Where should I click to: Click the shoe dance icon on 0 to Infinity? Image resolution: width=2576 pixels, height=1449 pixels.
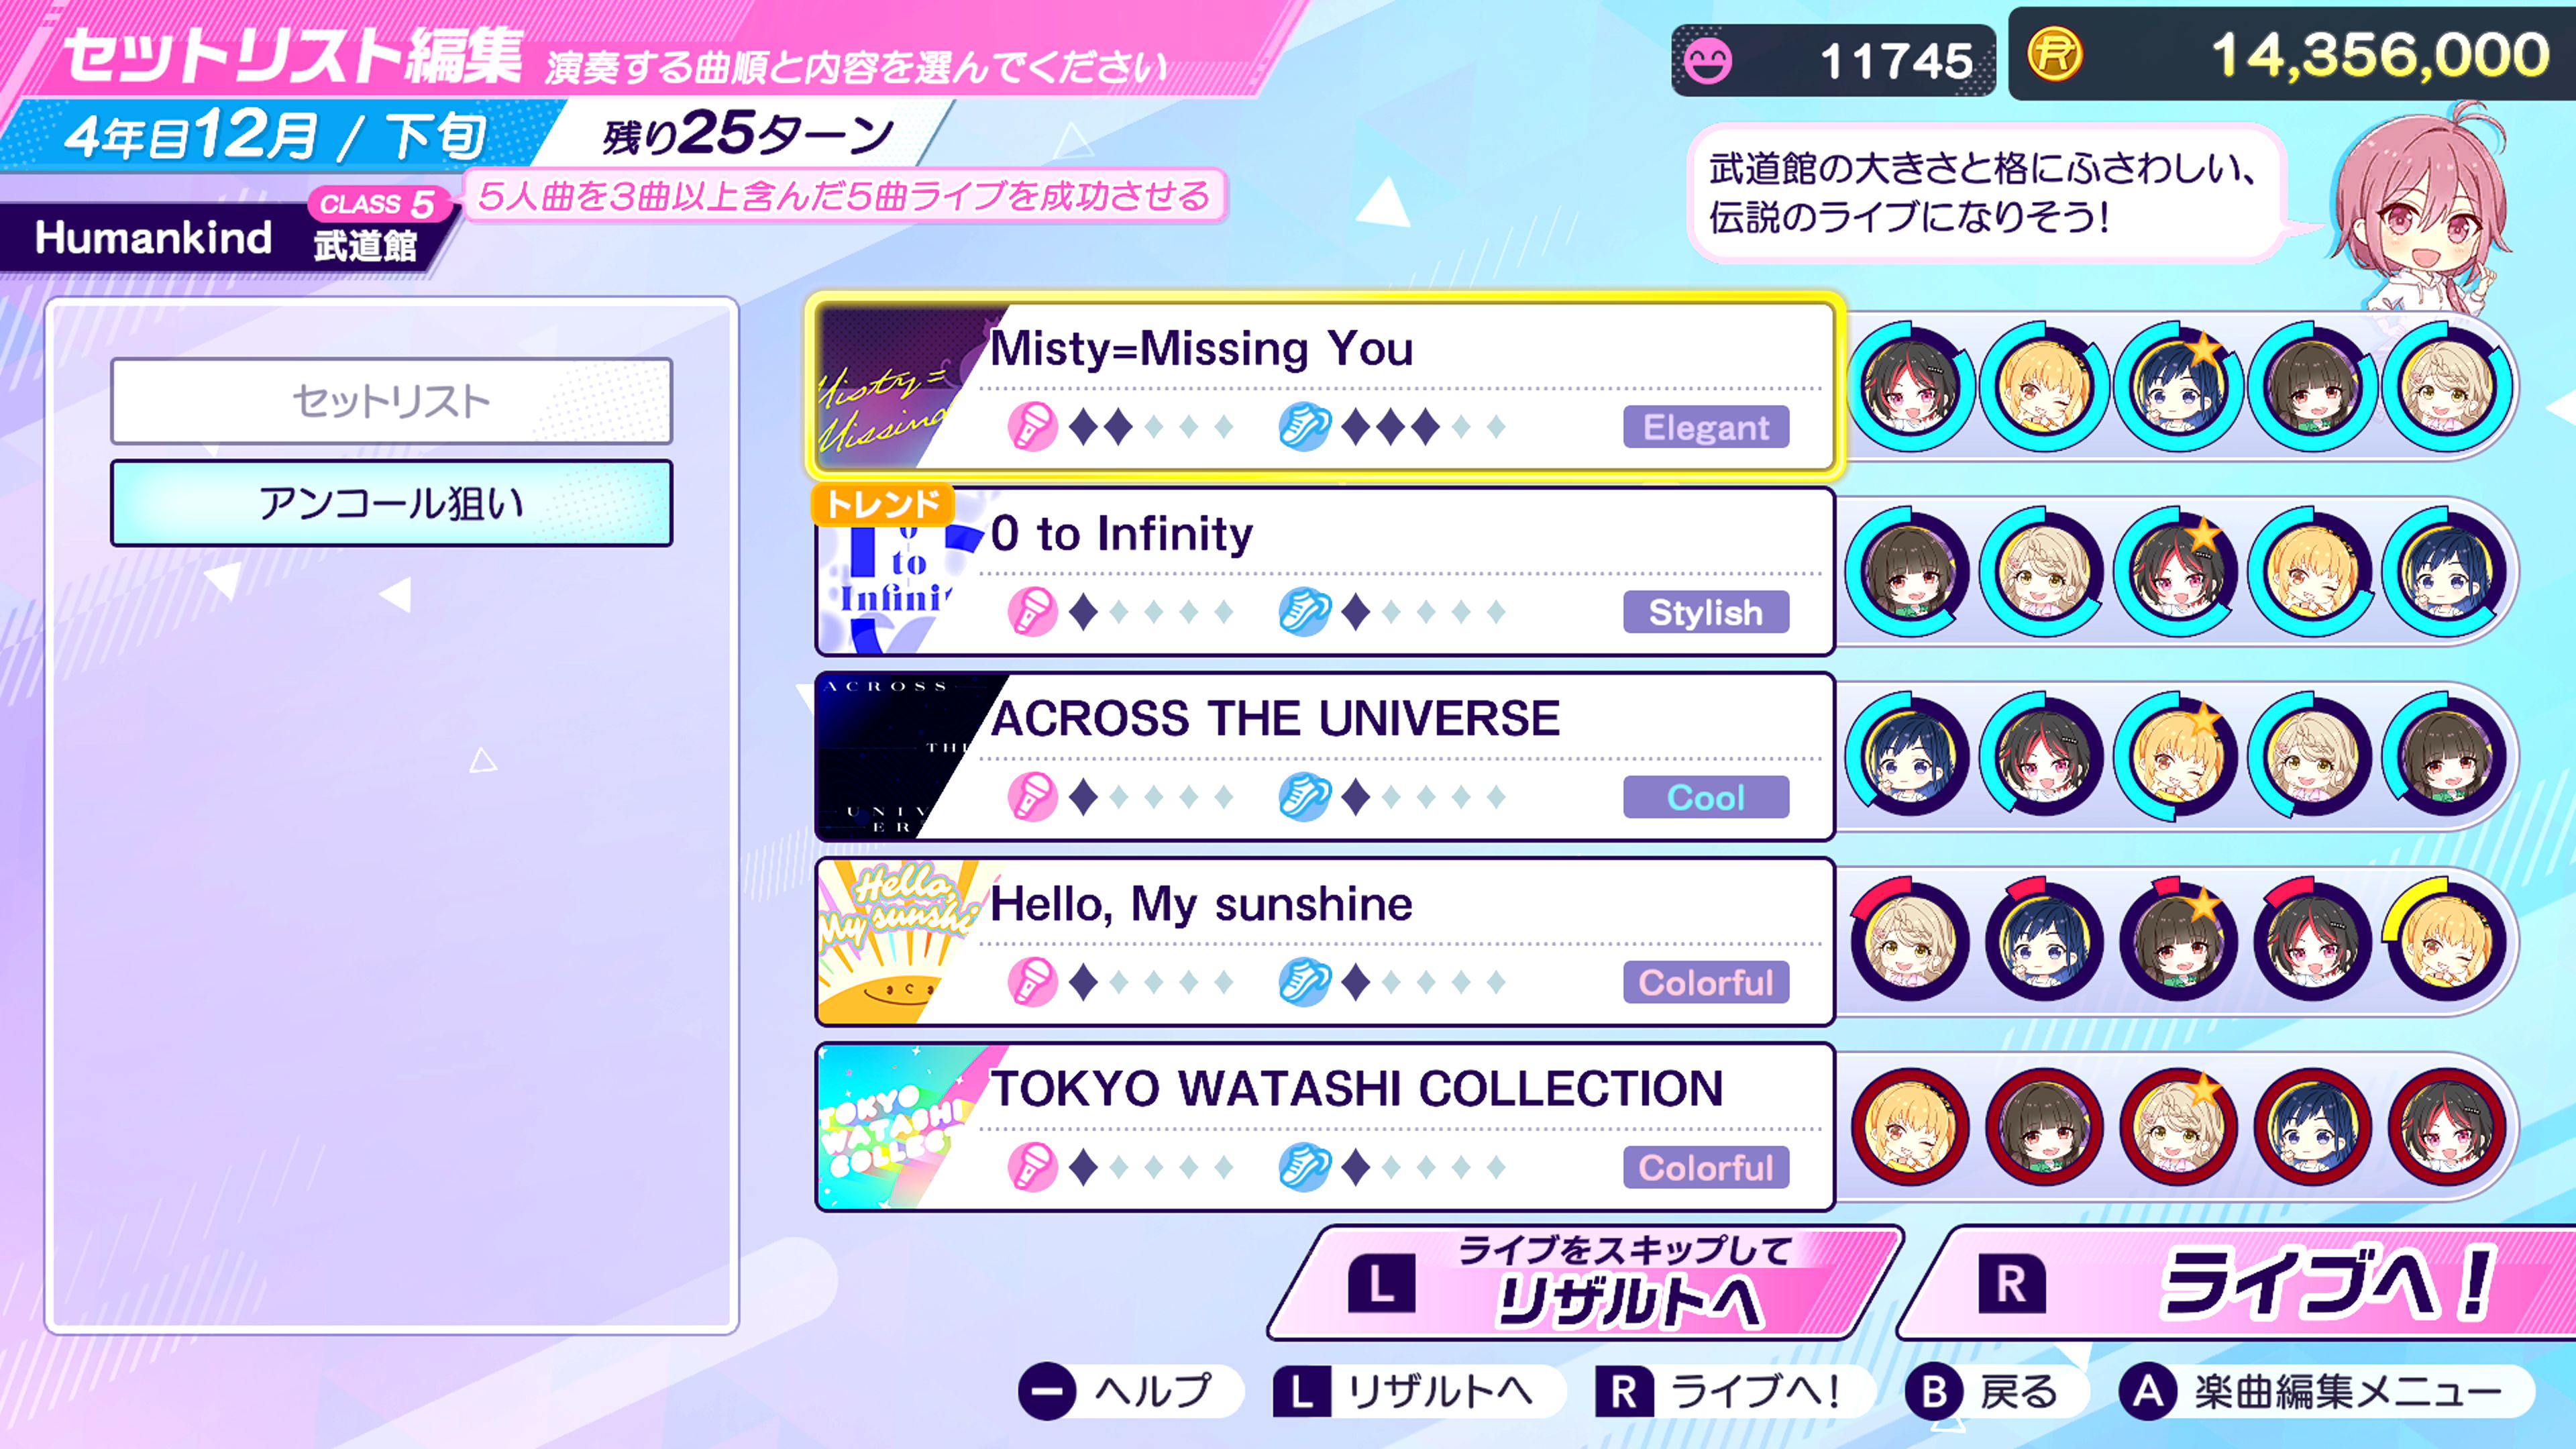[x=1304, y=612]
